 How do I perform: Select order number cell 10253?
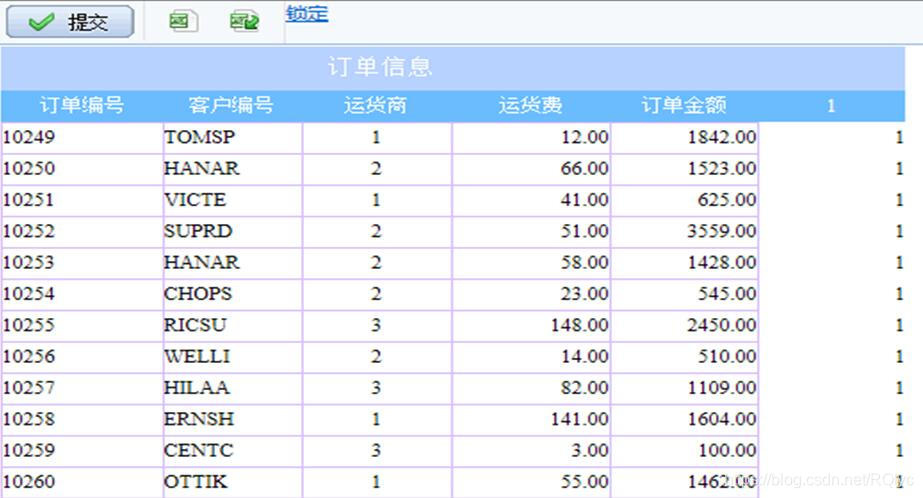tap(82, 263)
